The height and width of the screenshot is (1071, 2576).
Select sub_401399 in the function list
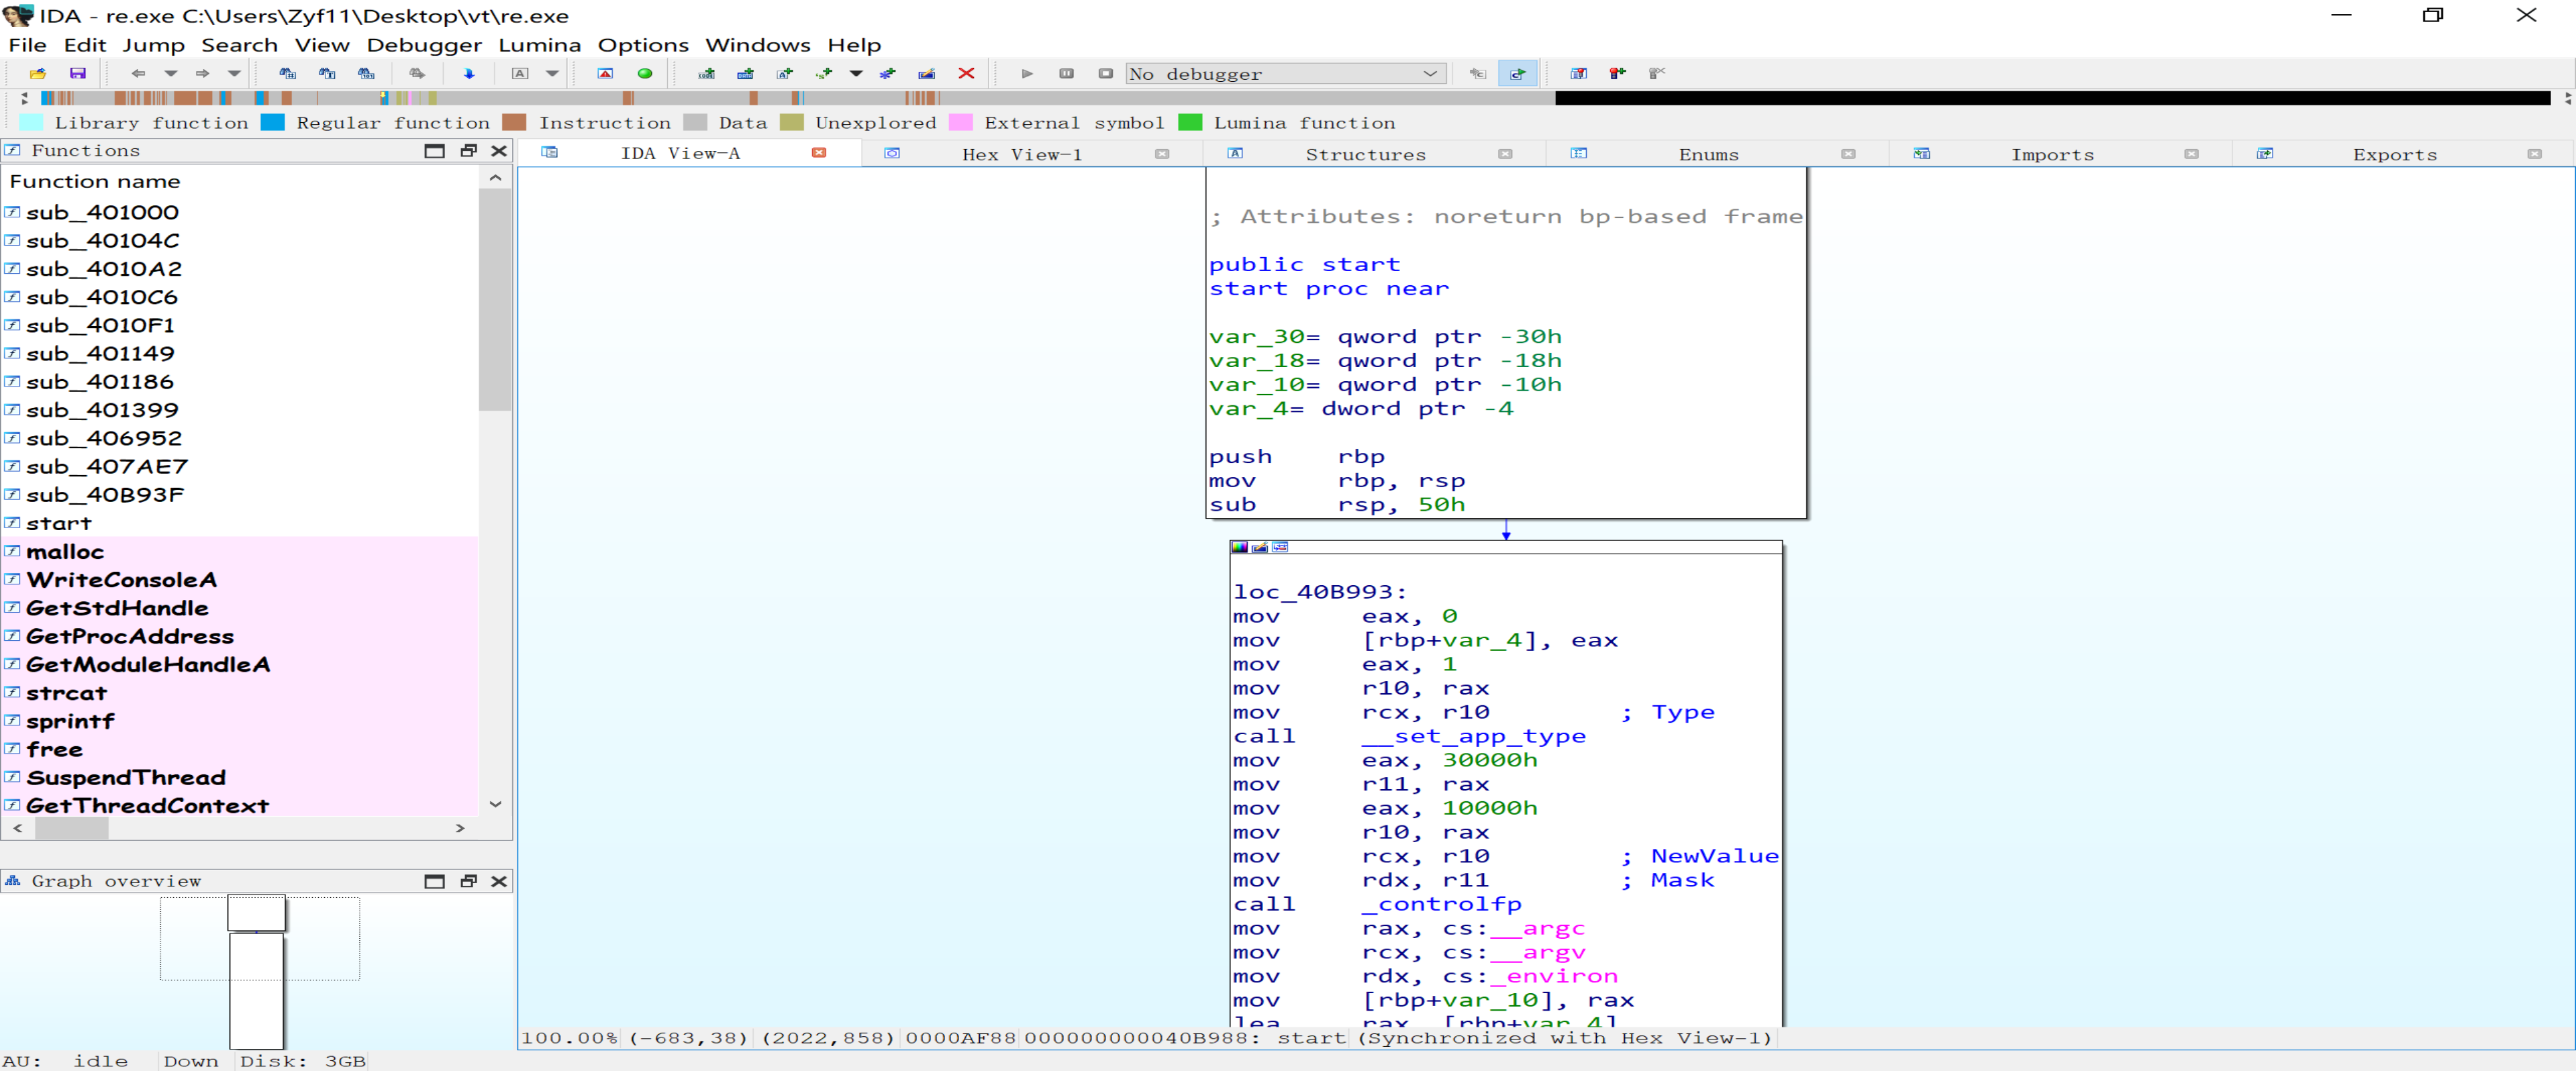click(102, 410)
